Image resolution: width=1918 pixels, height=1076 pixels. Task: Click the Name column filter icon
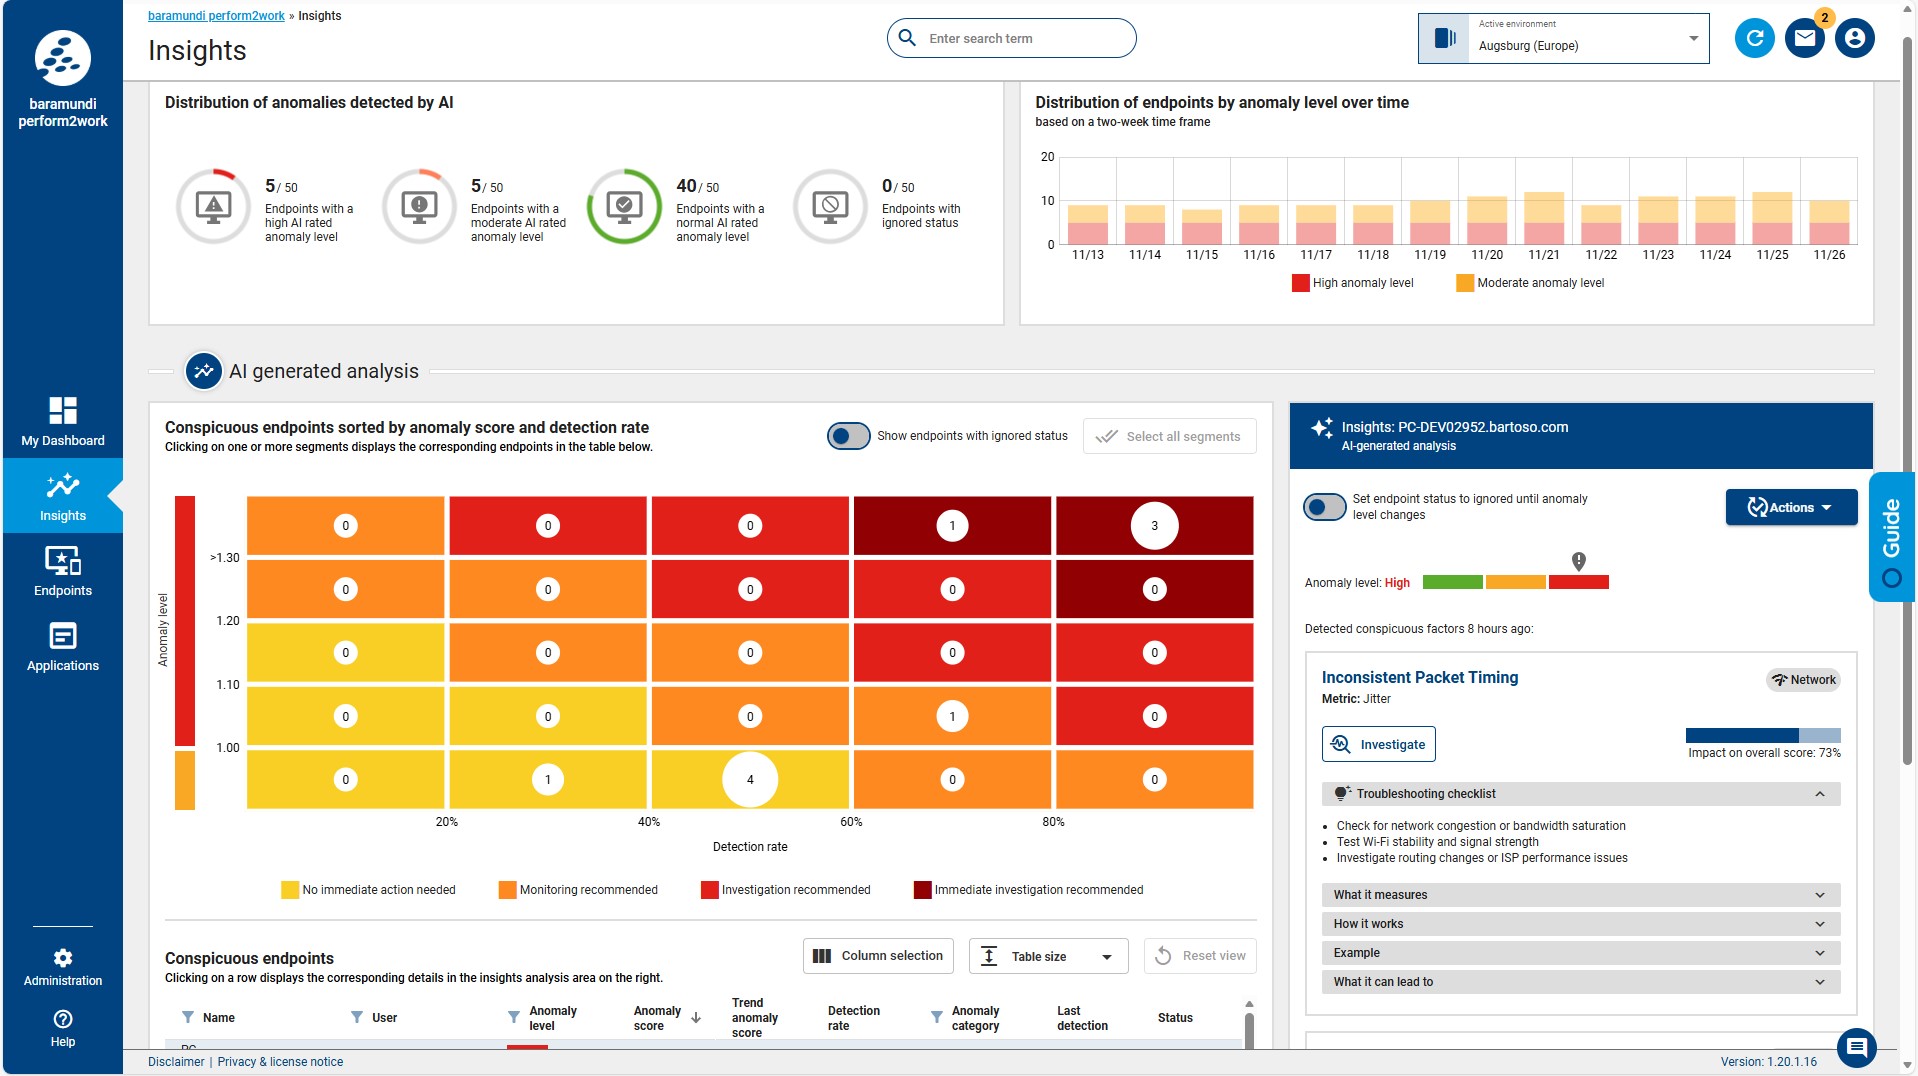(188, 1017)
